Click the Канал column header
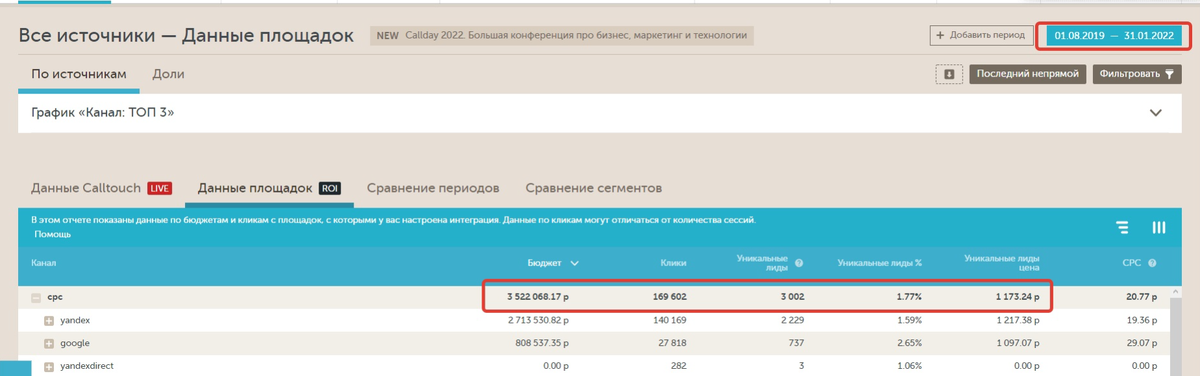This screenshot has height=376, width=1200. (44, 263)
